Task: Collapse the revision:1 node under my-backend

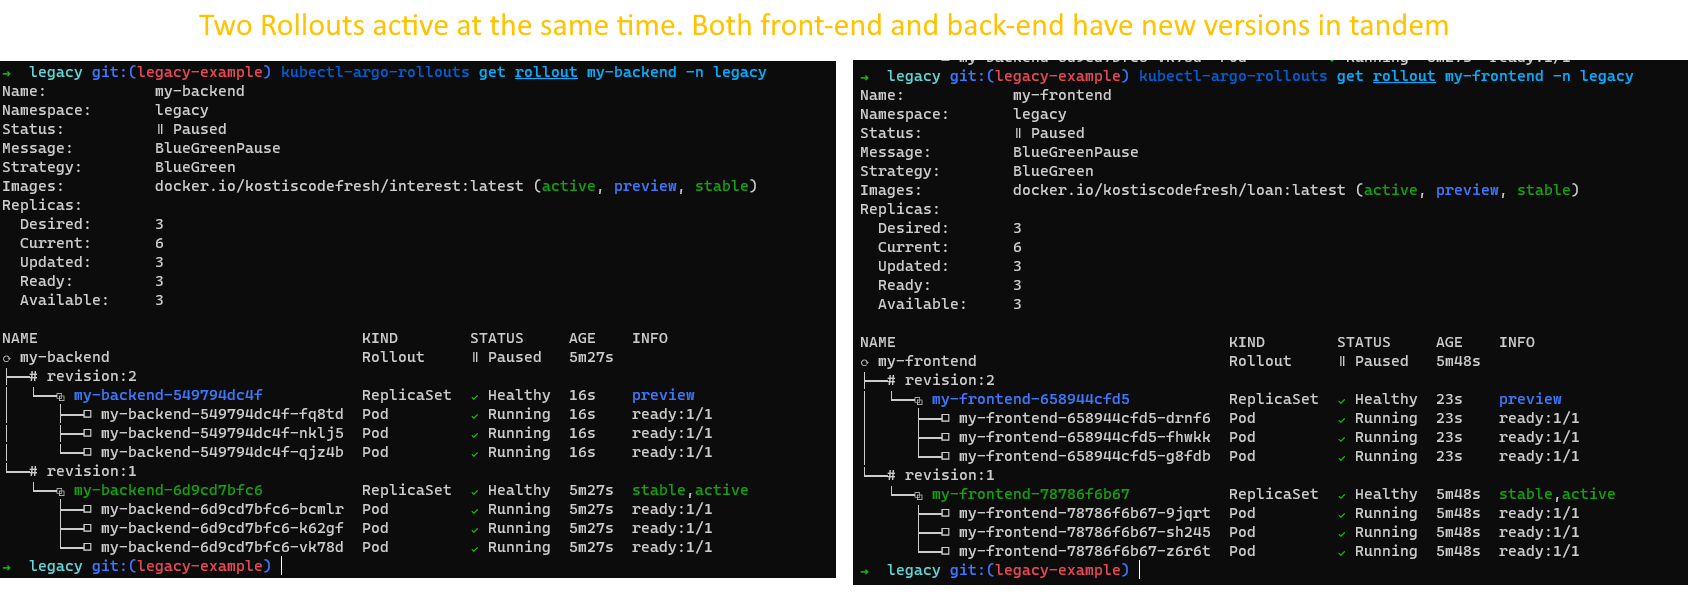Action: [x=33, y=472]
